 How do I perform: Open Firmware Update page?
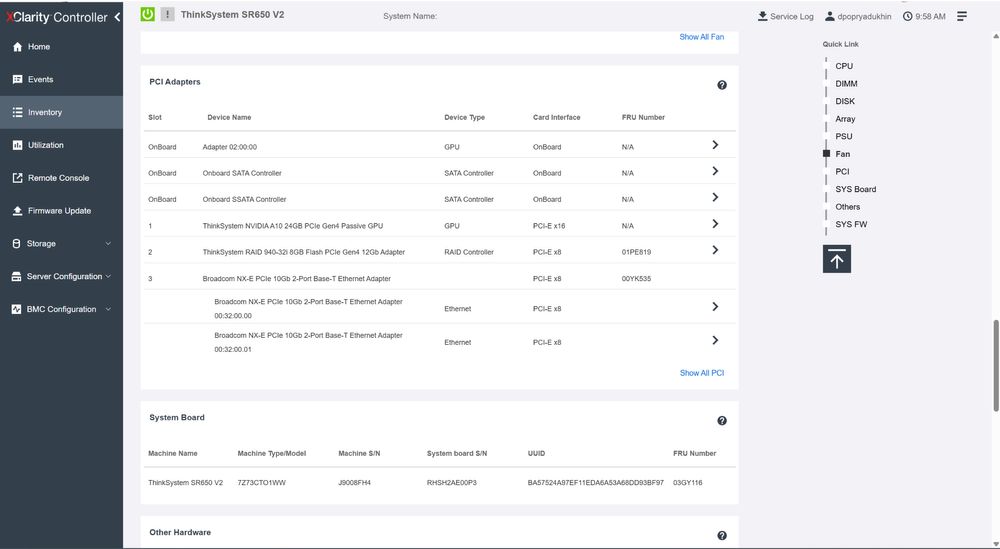(61, 210)
